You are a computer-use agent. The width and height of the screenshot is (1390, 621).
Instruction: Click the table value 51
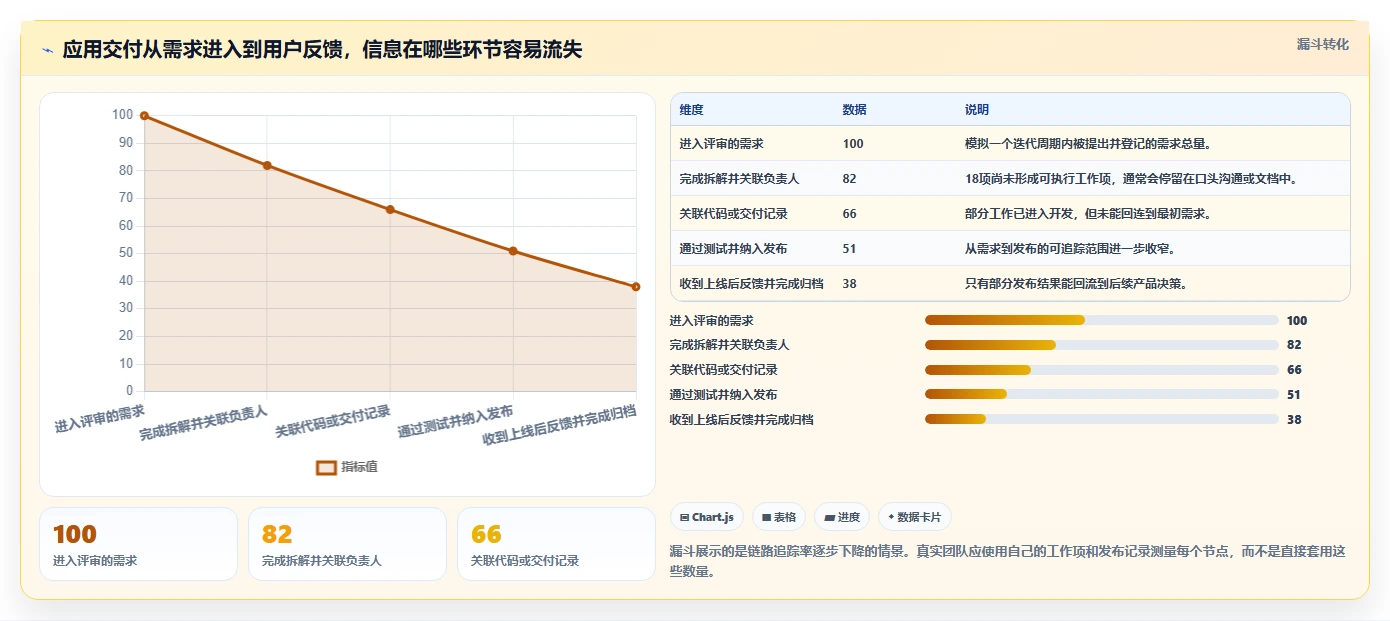pos(849,249)
